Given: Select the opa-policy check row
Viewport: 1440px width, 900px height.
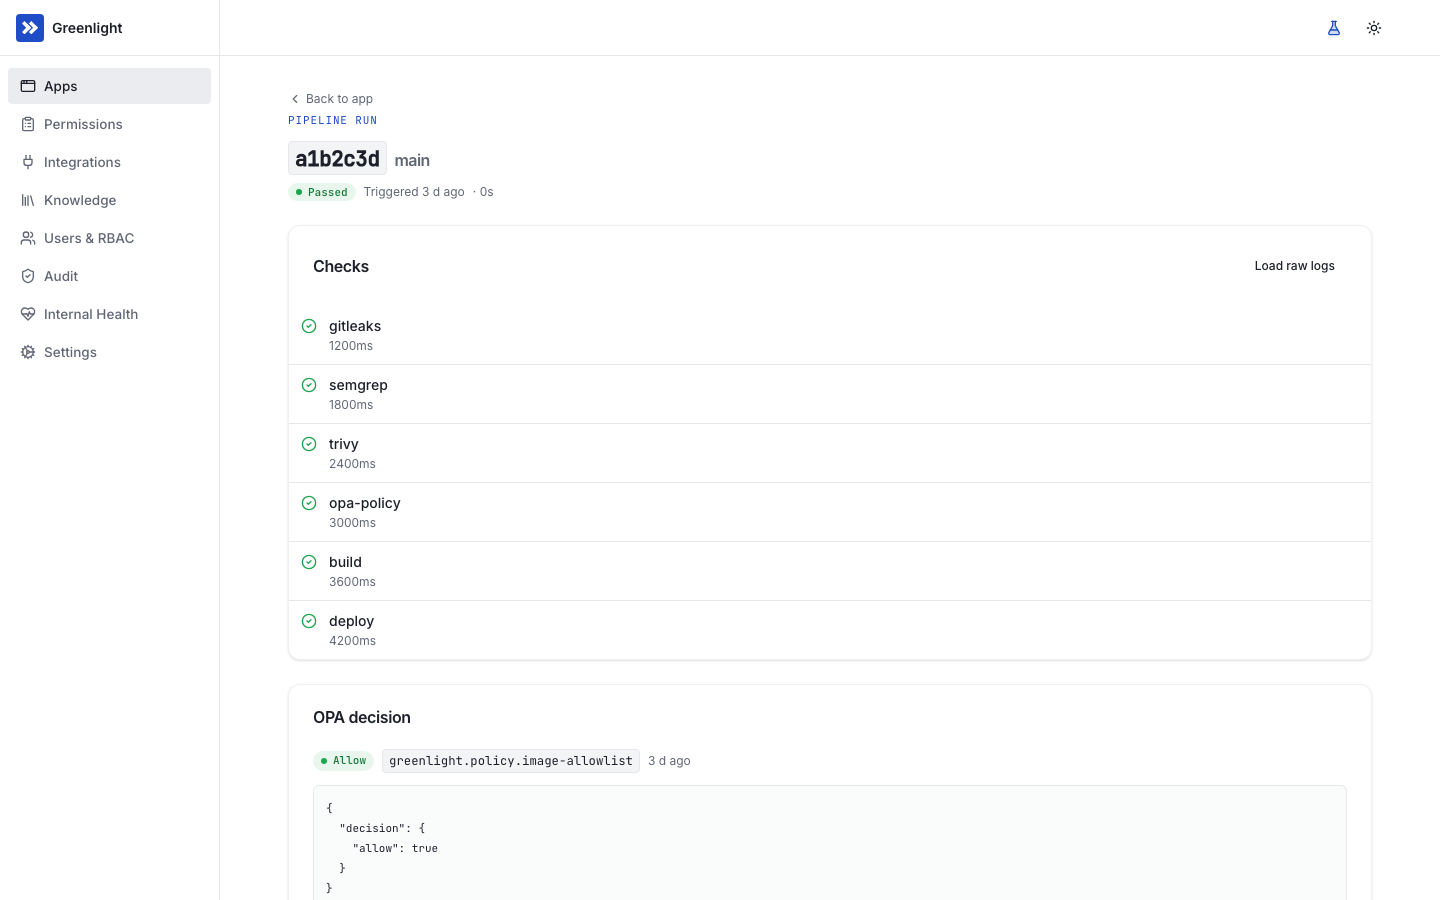Looking at the screenshot, I should tap(830, 512).
